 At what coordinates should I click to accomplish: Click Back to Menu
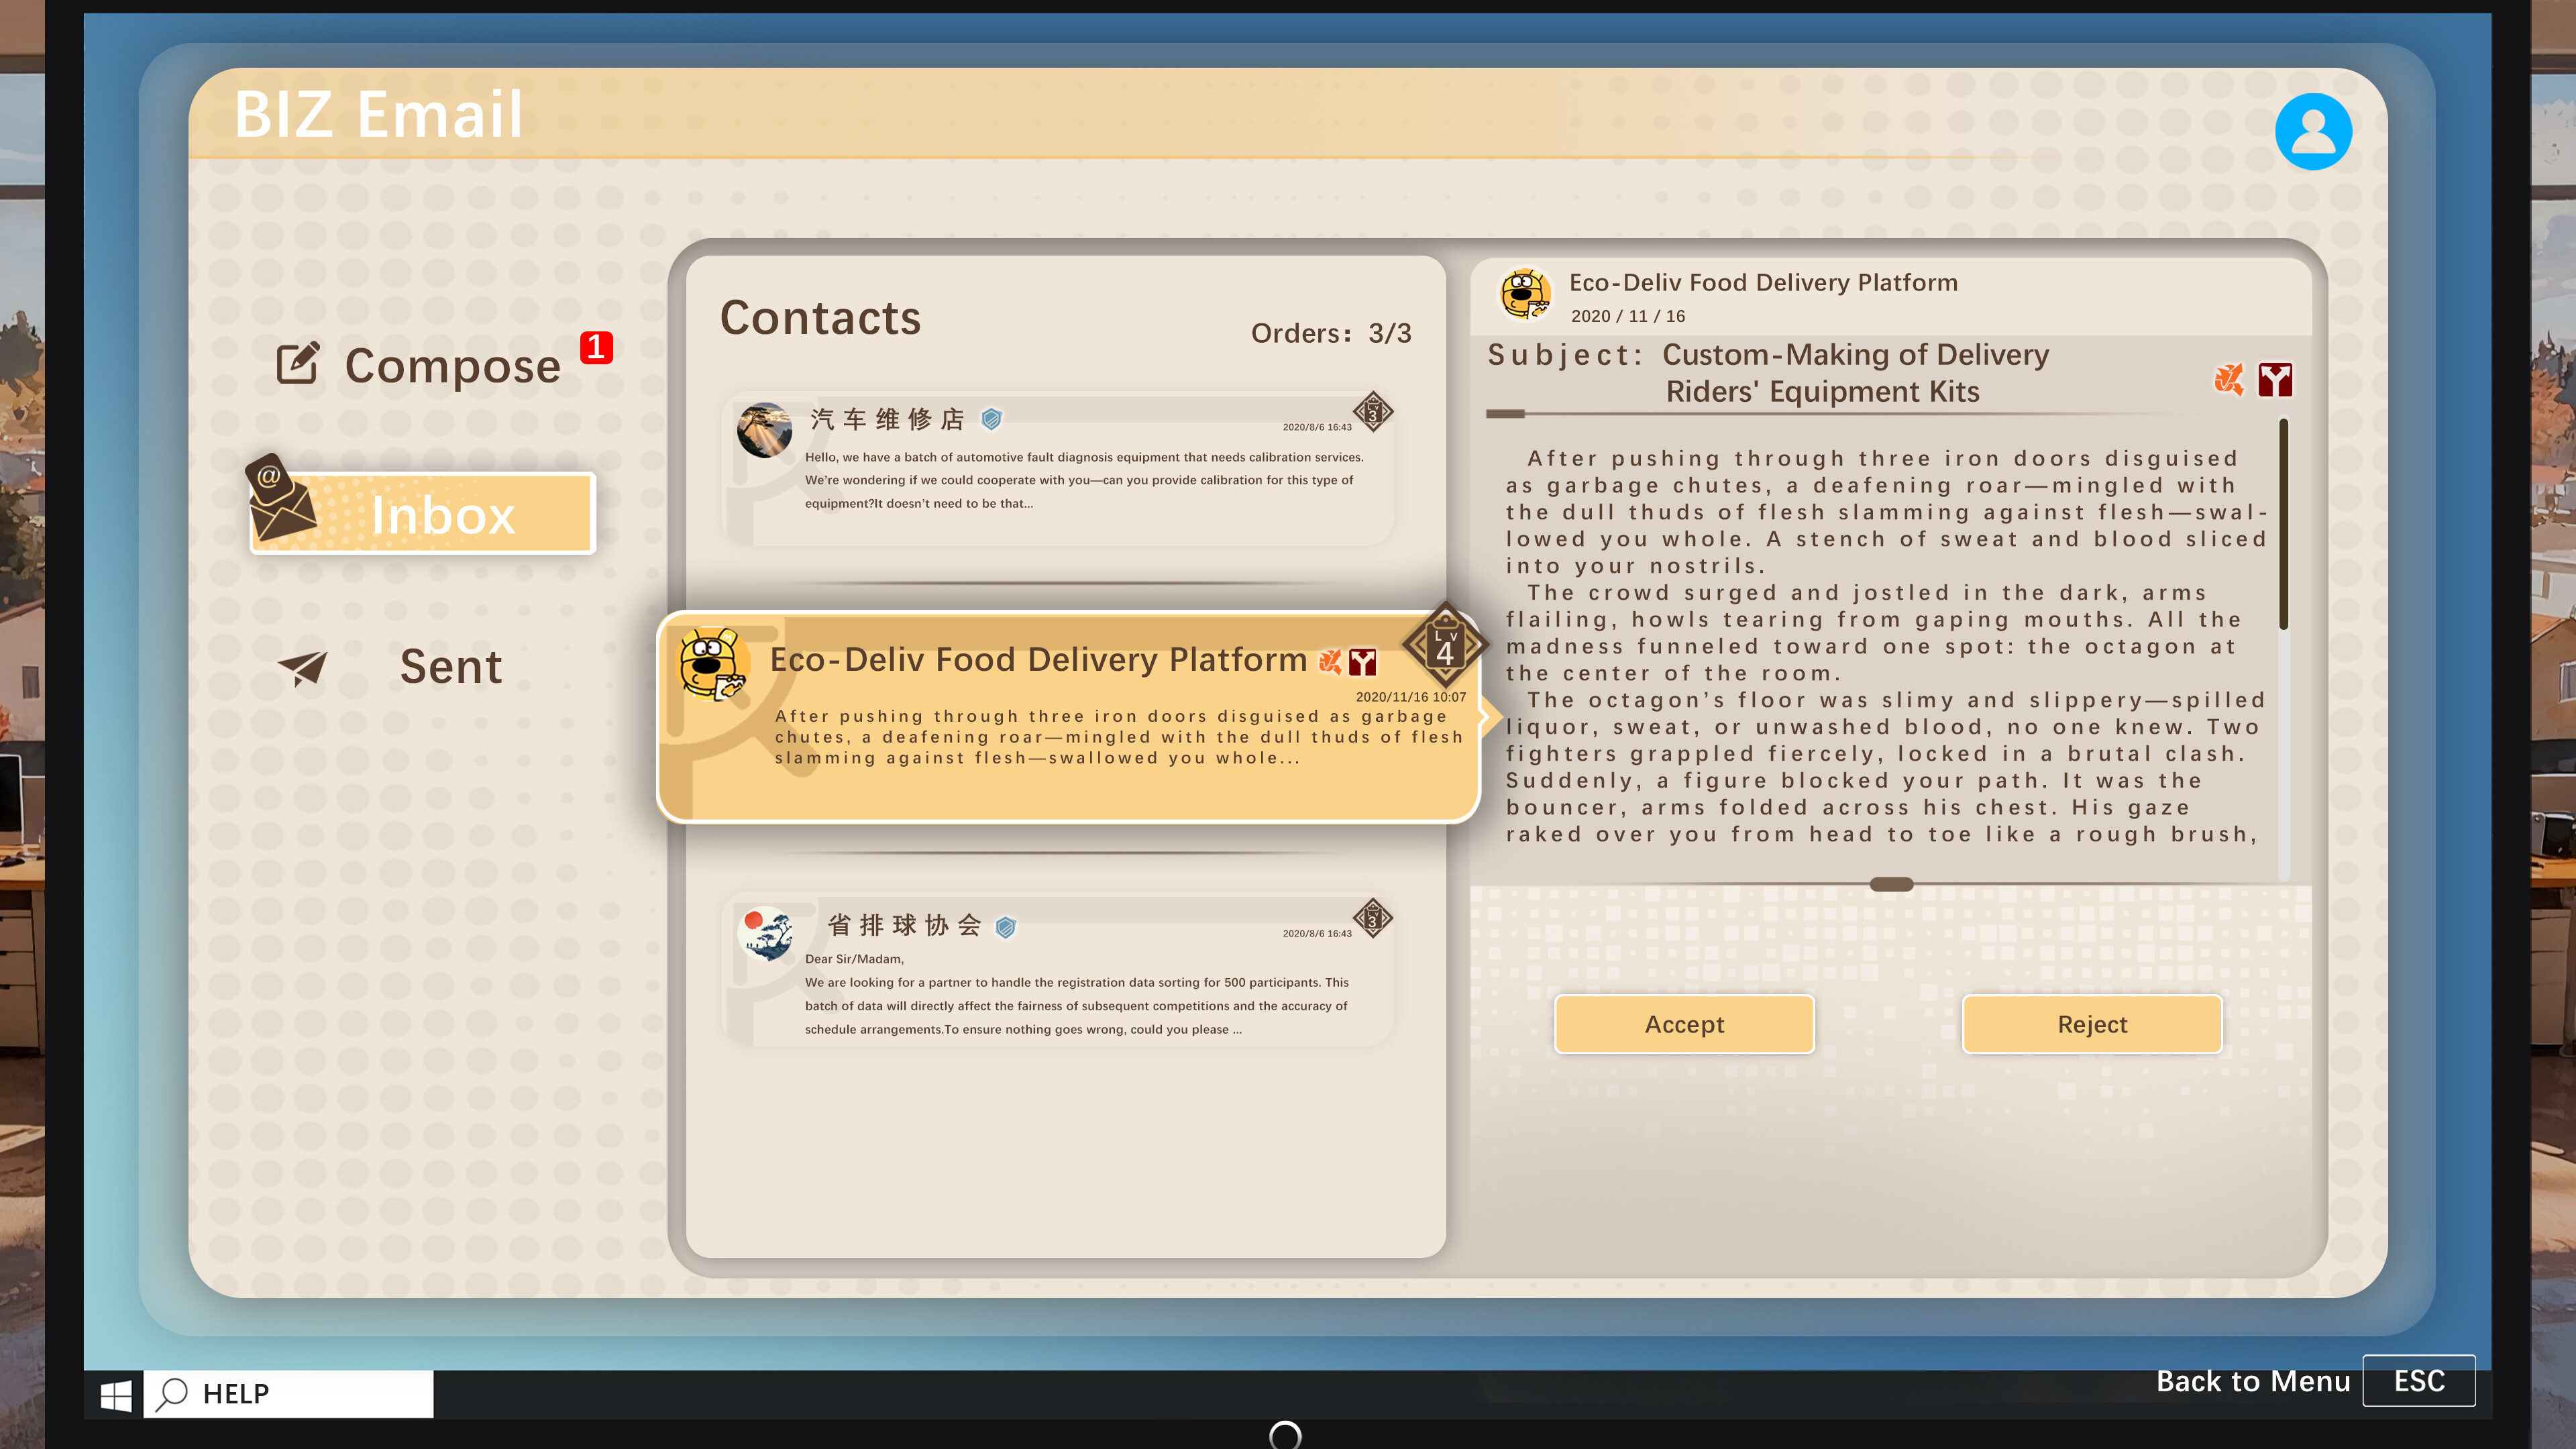click(2255, 1381)
